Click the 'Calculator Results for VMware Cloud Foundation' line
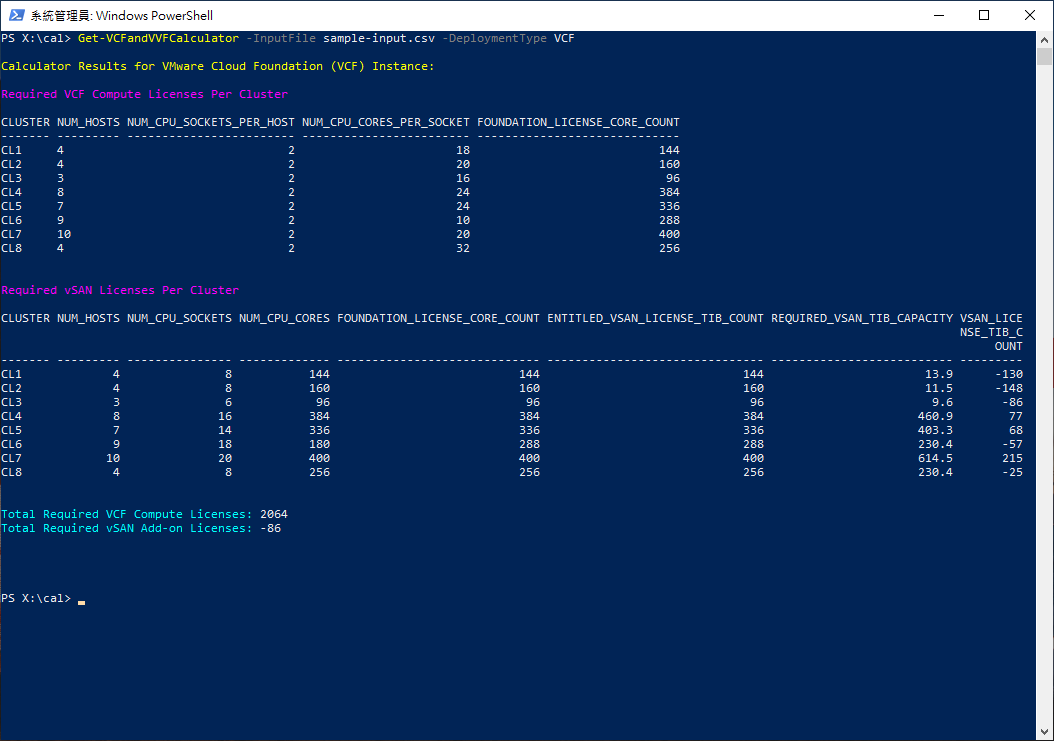Viewport: 1057px width, 756px height. (x=218, y=66)
